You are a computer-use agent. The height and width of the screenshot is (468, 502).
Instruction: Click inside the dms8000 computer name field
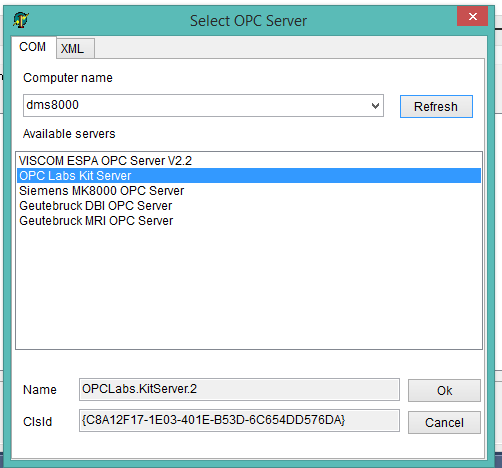(x=197, y=105)
